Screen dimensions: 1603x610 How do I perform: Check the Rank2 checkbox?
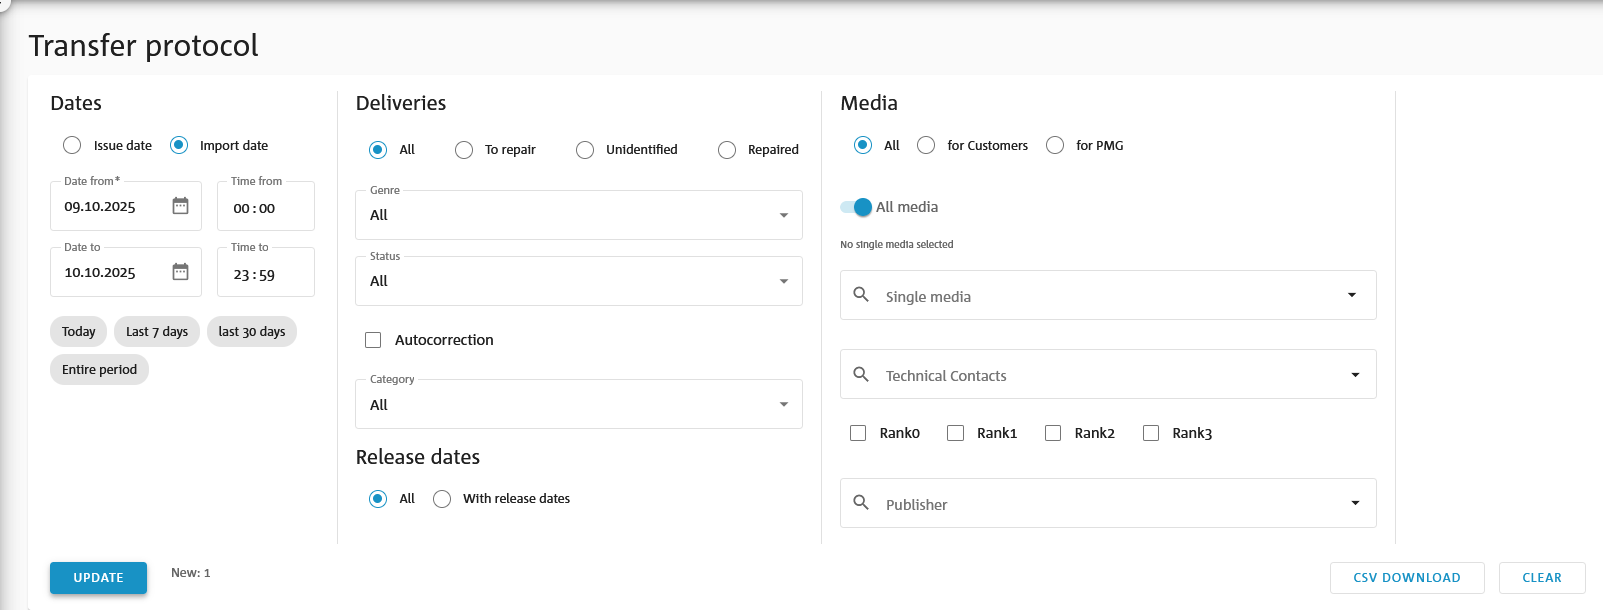click(1053, 433)
